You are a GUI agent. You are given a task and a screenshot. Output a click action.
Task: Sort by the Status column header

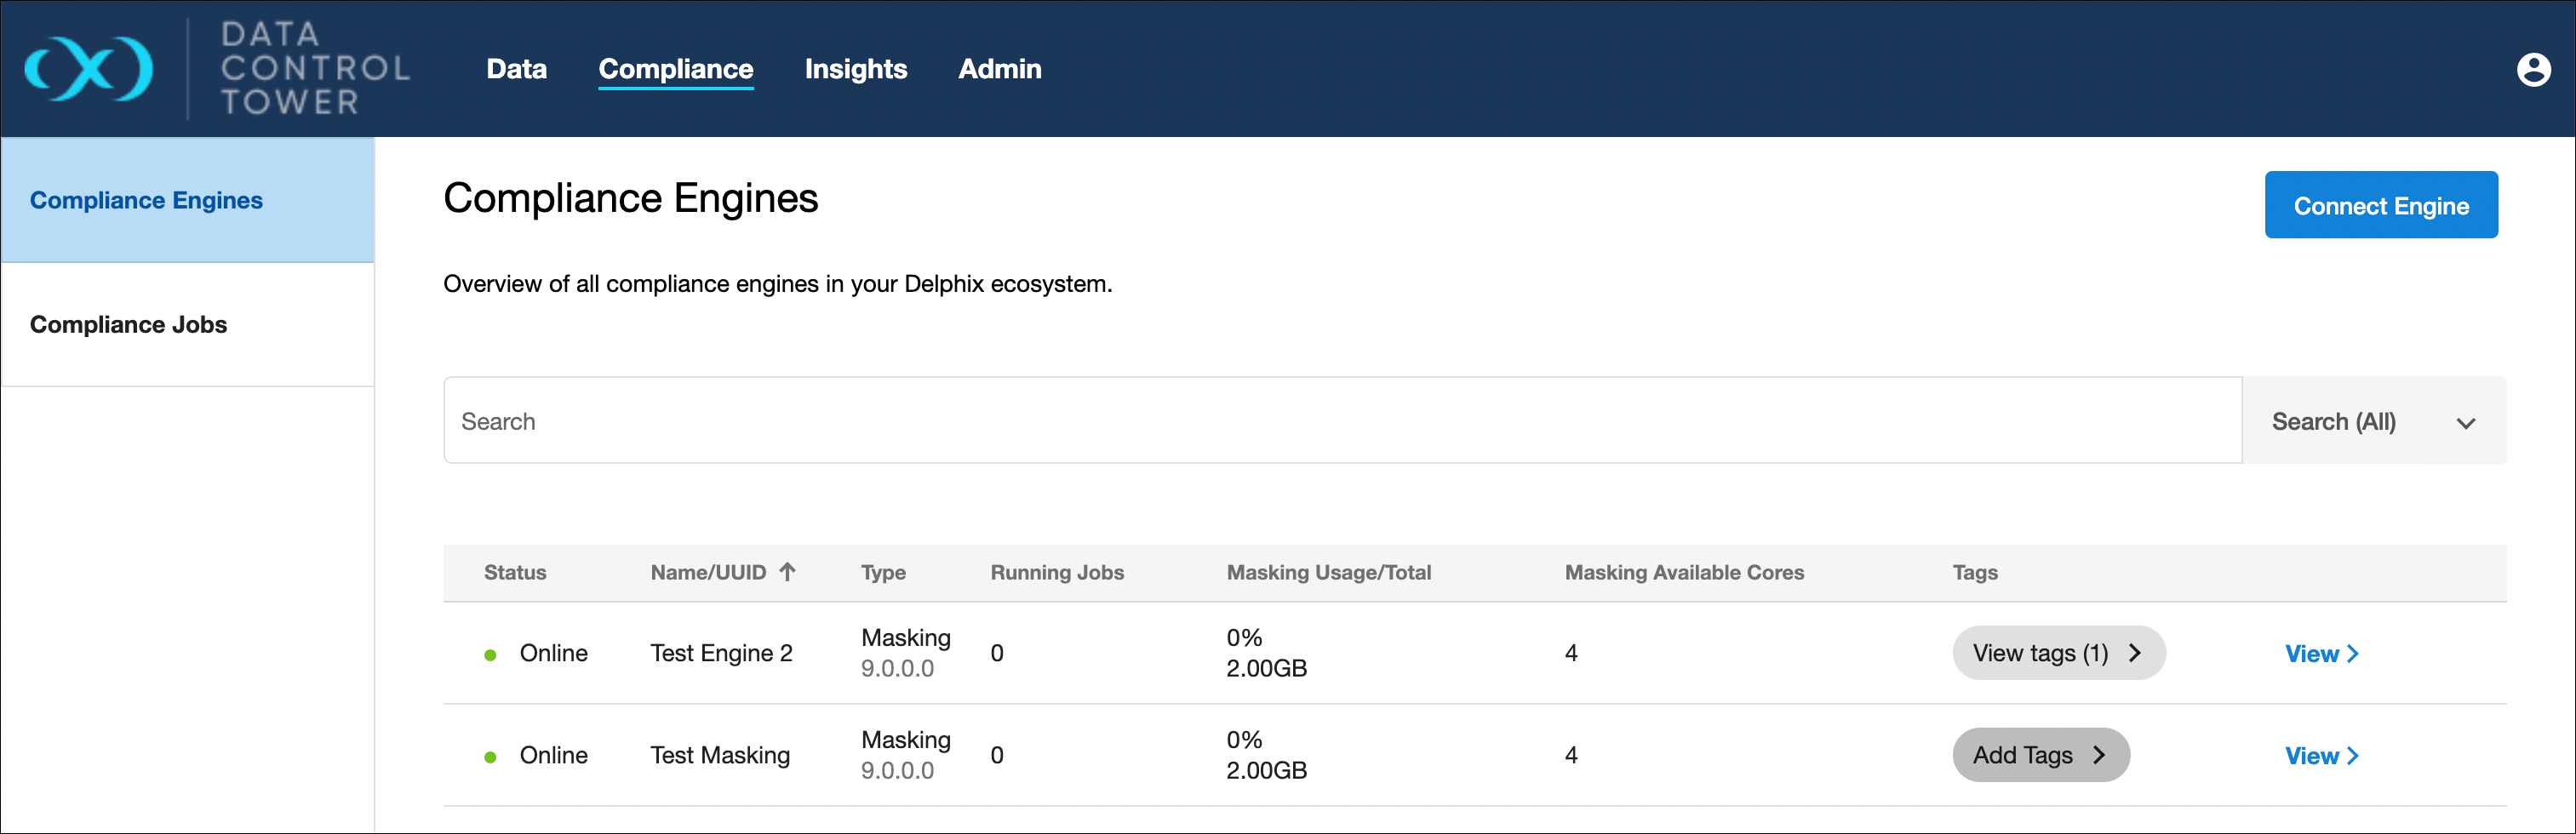(x=515, y=572)
